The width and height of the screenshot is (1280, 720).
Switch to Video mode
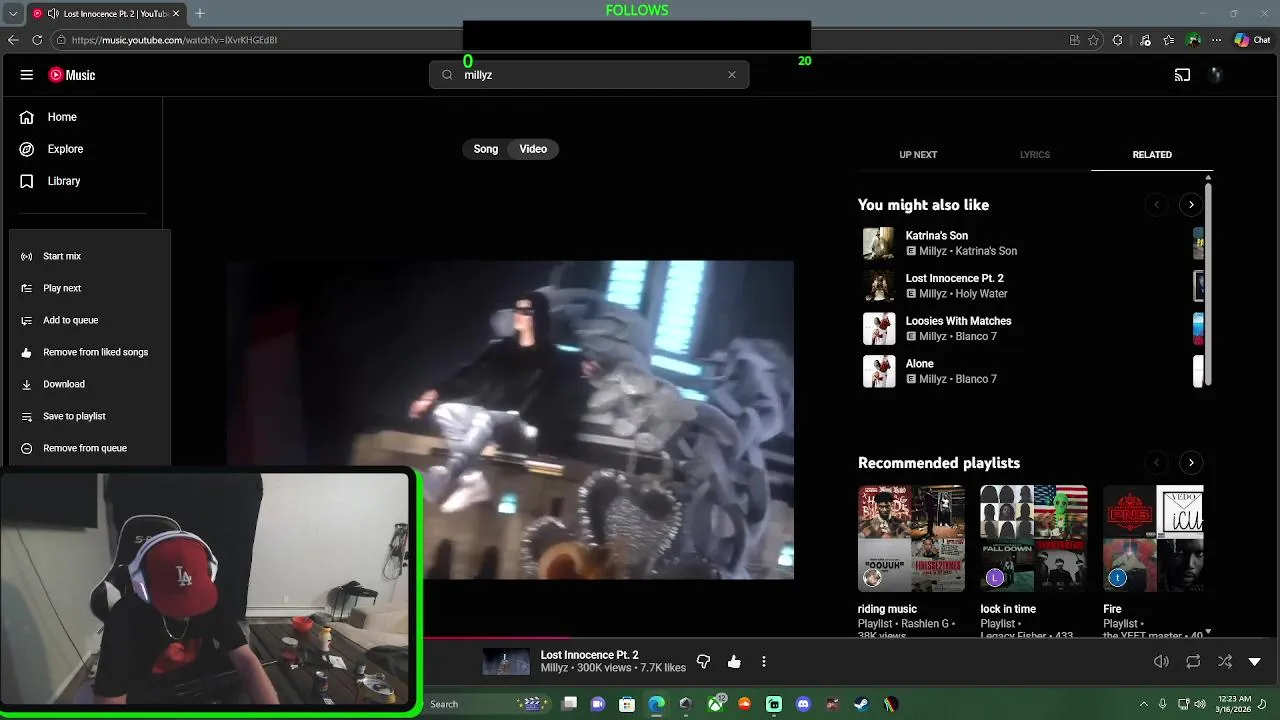click(533, 149)
